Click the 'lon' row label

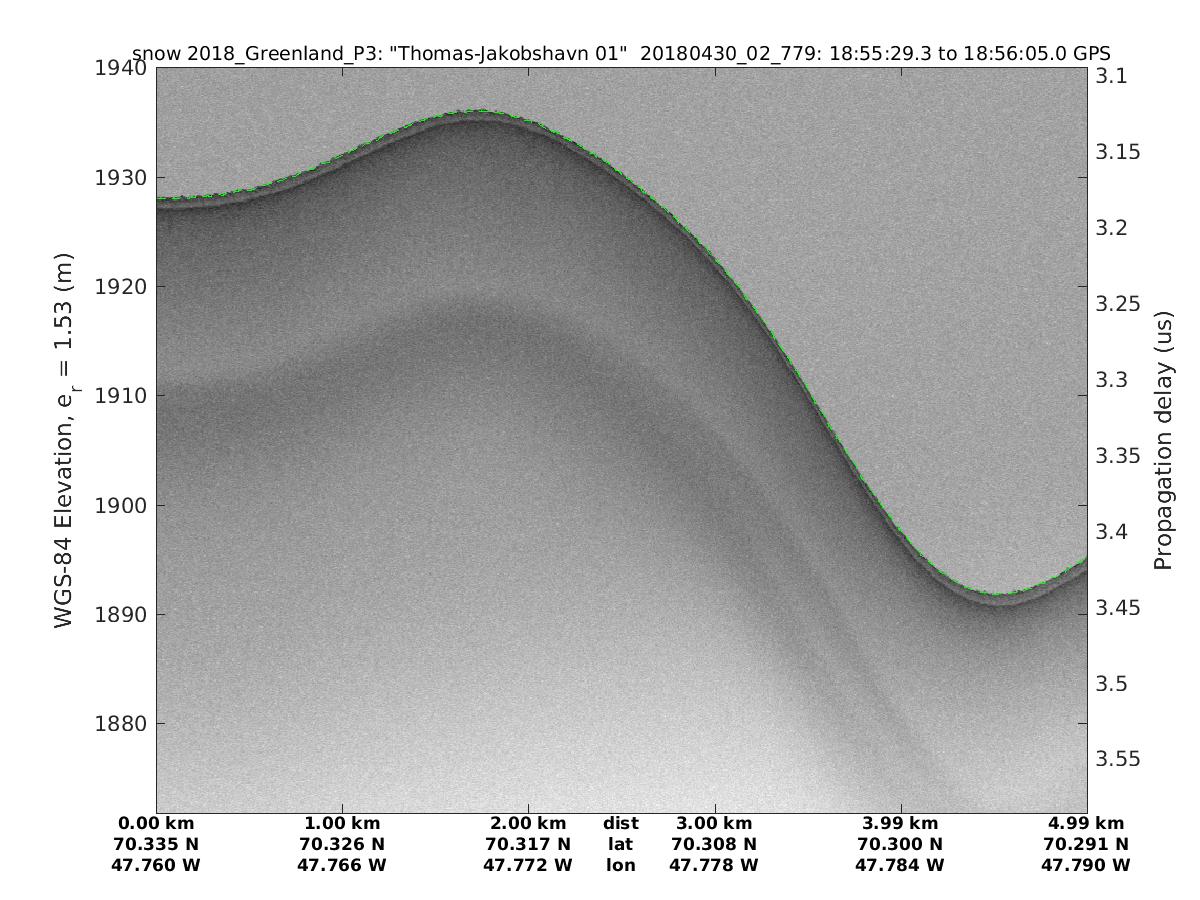620,865
